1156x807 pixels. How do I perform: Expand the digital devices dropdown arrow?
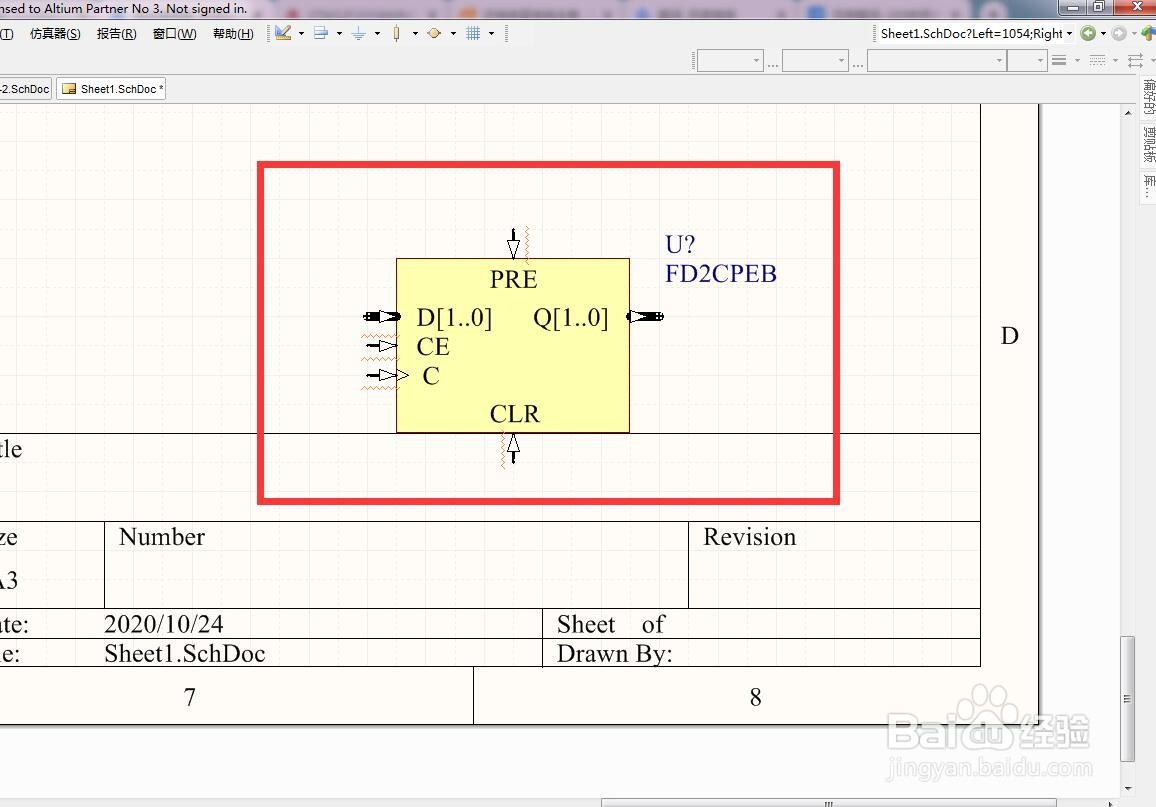415,33
